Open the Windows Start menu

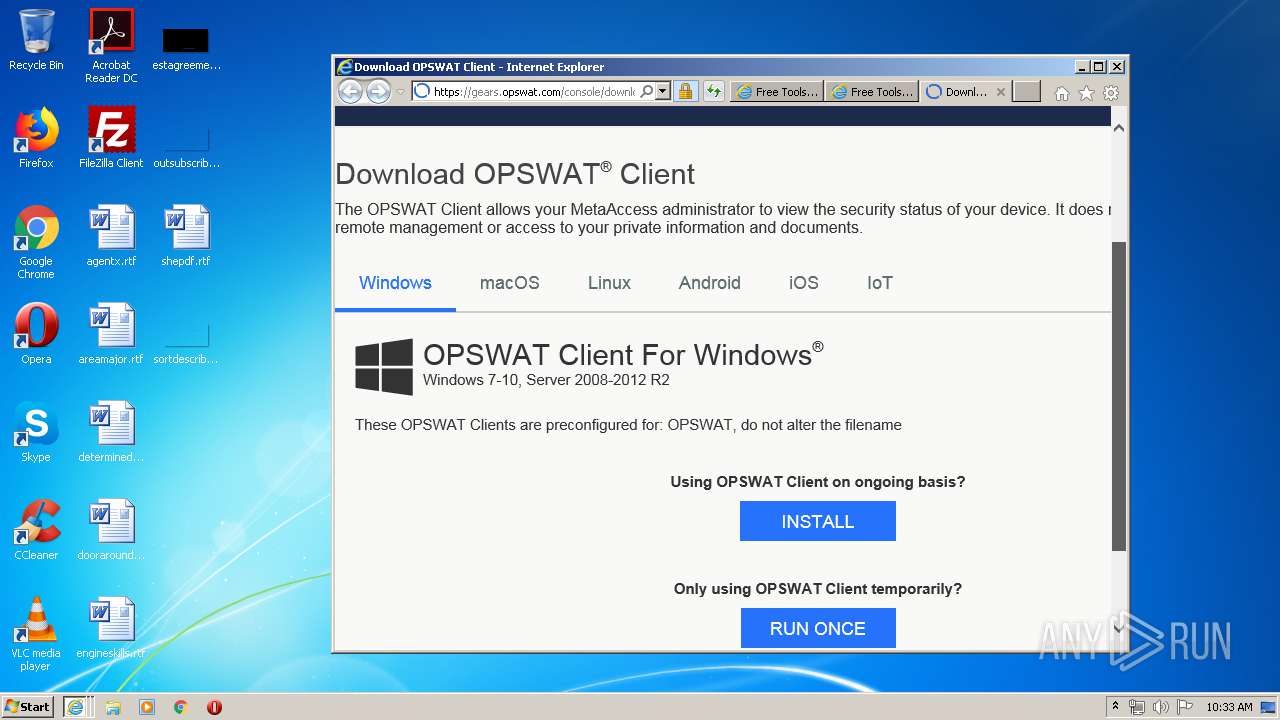click(28, 706)
